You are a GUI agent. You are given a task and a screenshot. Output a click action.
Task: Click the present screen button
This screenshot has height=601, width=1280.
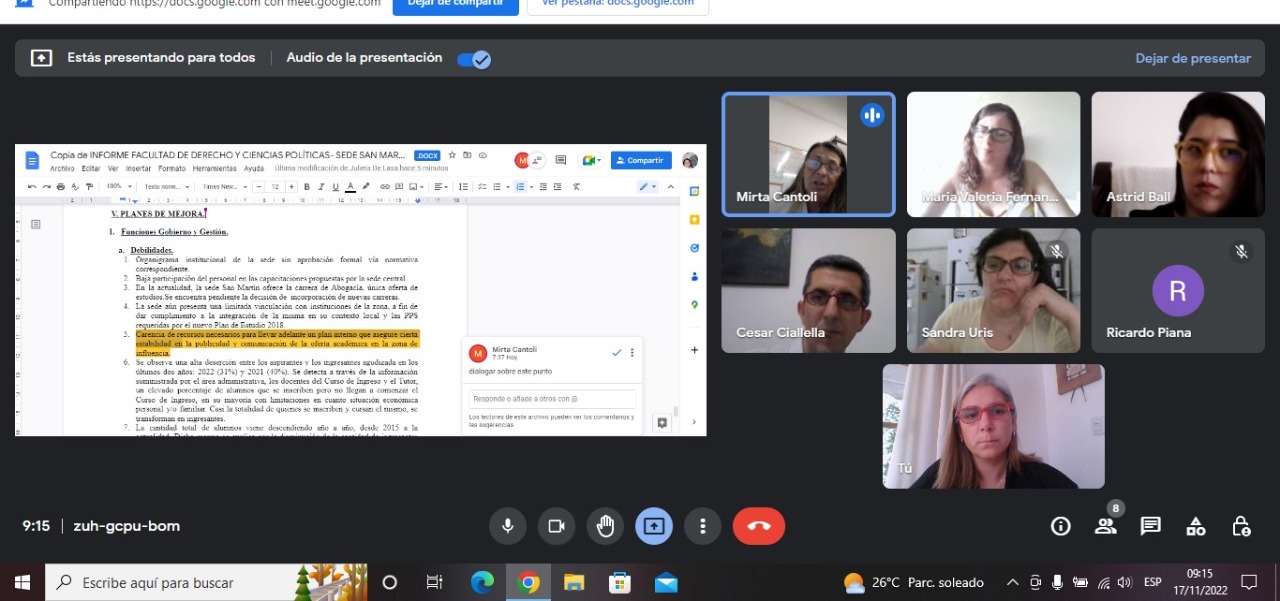point(654,526)
